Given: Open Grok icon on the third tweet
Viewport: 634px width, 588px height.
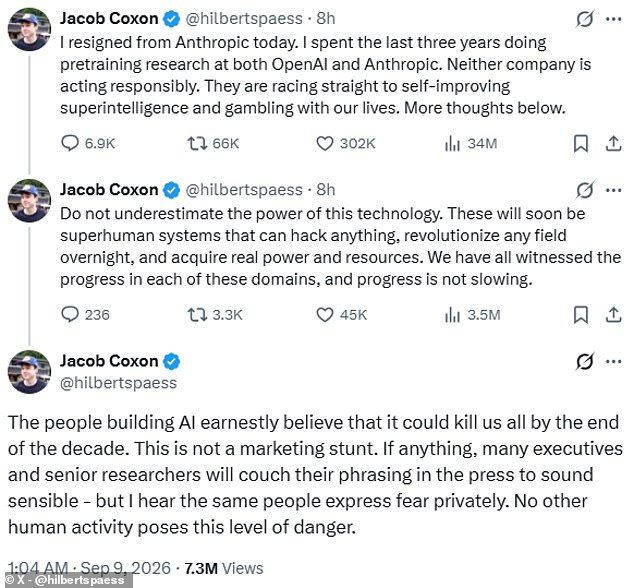Looking at the screenshot, I should (x=585, y=361).
